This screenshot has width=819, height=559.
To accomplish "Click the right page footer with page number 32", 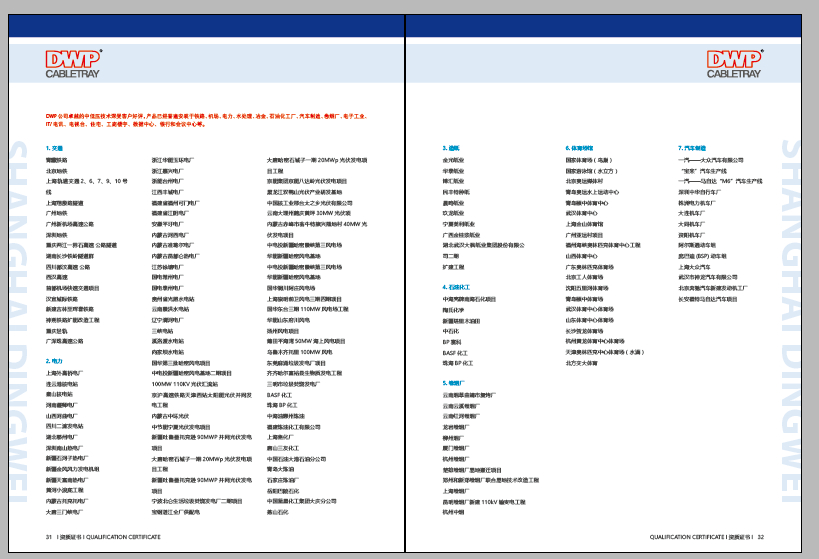I will [x=707, y=537].
